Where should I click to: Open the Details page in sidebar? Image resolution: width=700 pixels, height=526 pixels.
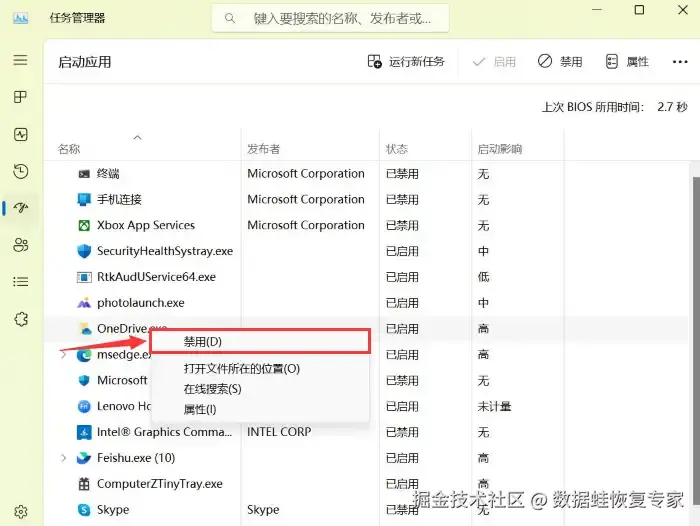pos(21,282)
